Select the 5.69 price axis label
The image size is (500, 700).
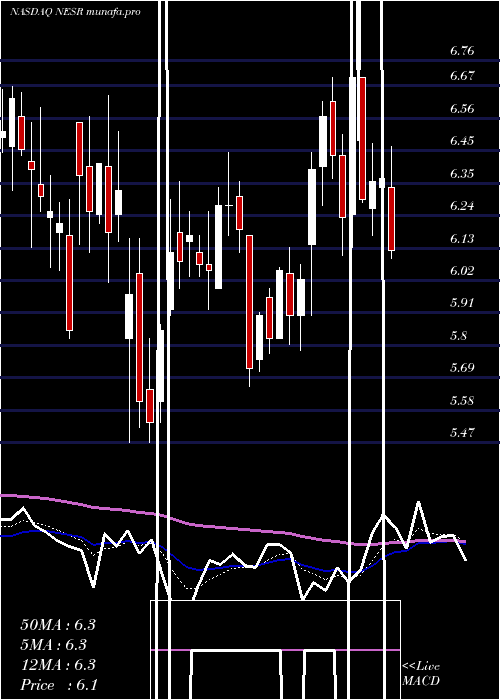tap(462, 368)
